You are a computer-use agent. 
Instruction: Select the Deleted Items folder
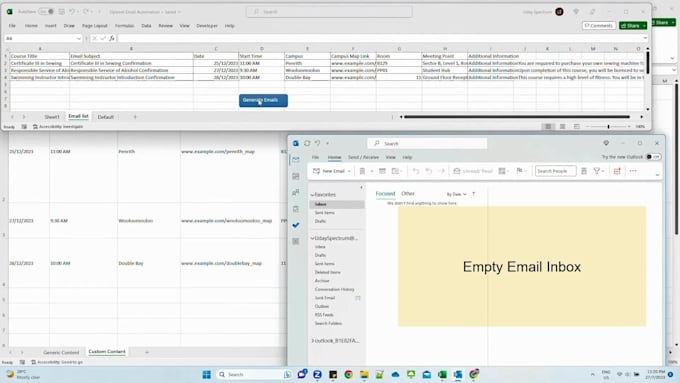[327, 272]
